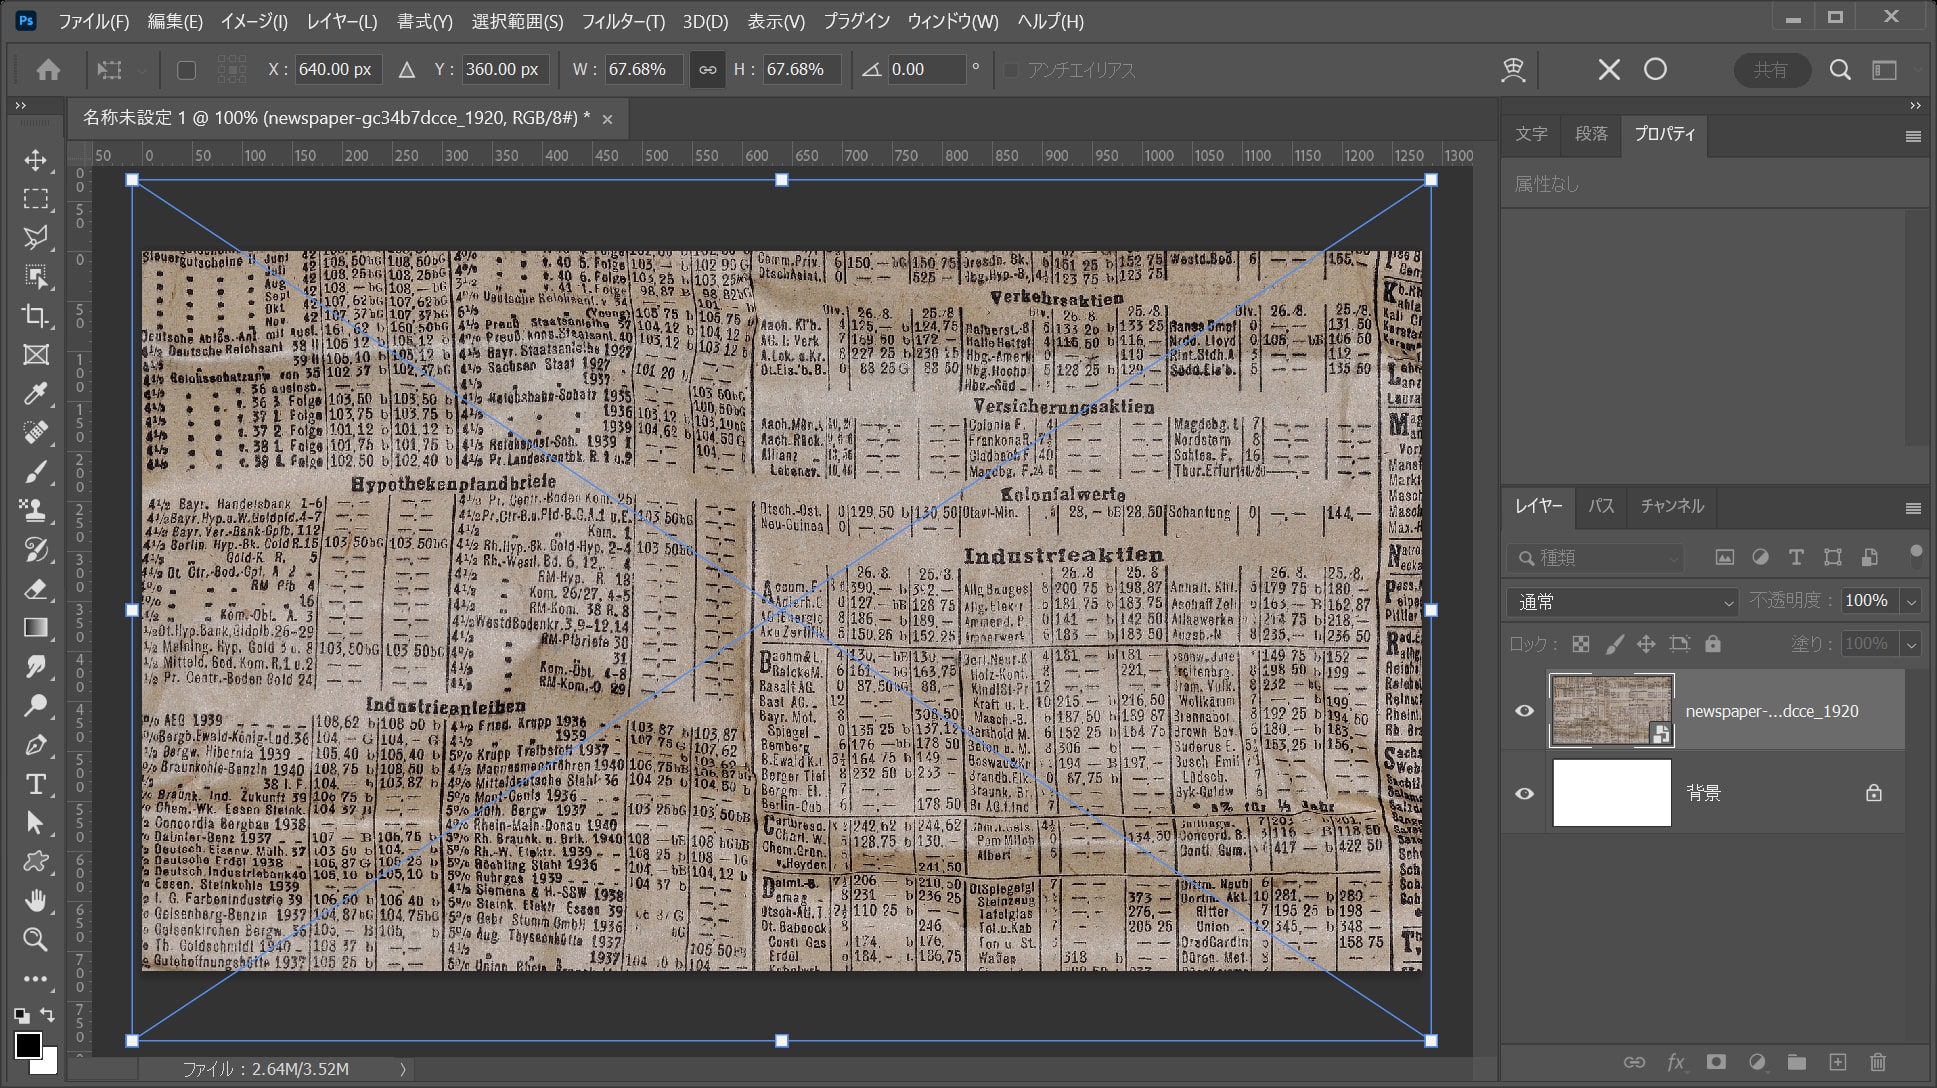Expand the collapsed toolbar double chevron
Image resolution: width=1937 pixels, height=1088 pixels.
tap(21, 106)
